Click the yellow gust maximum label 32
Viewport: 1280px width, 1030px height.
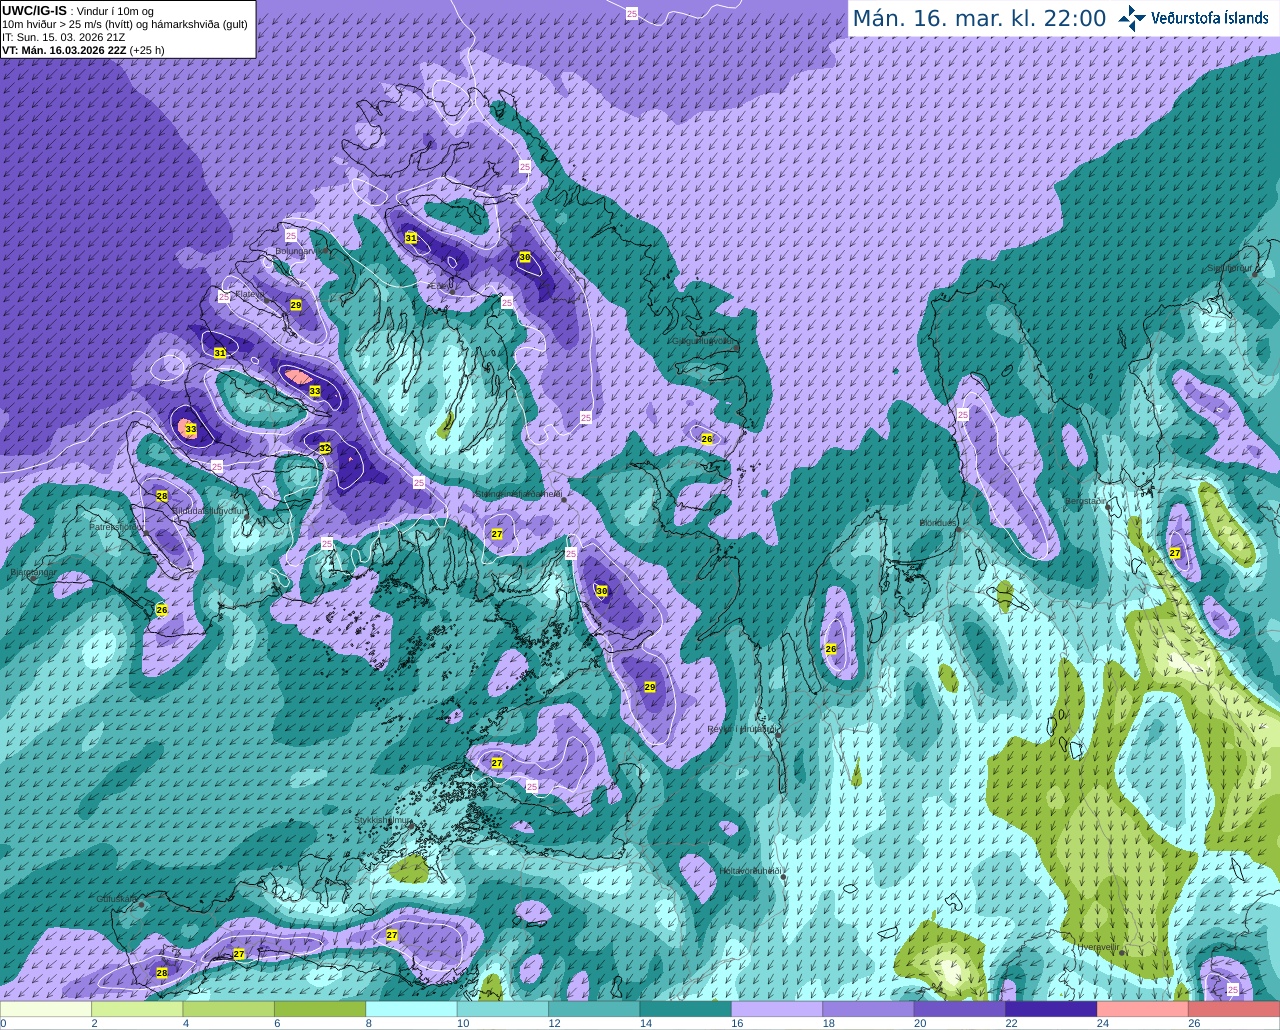tap(325, 449)
